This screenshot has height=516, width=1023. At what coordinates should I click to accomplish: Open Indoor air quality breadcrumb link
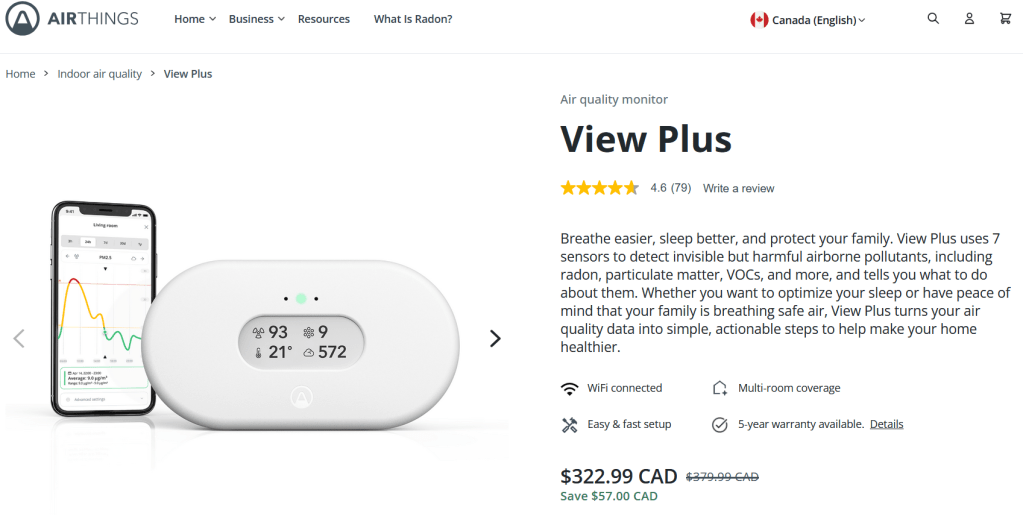pos(100,74)
